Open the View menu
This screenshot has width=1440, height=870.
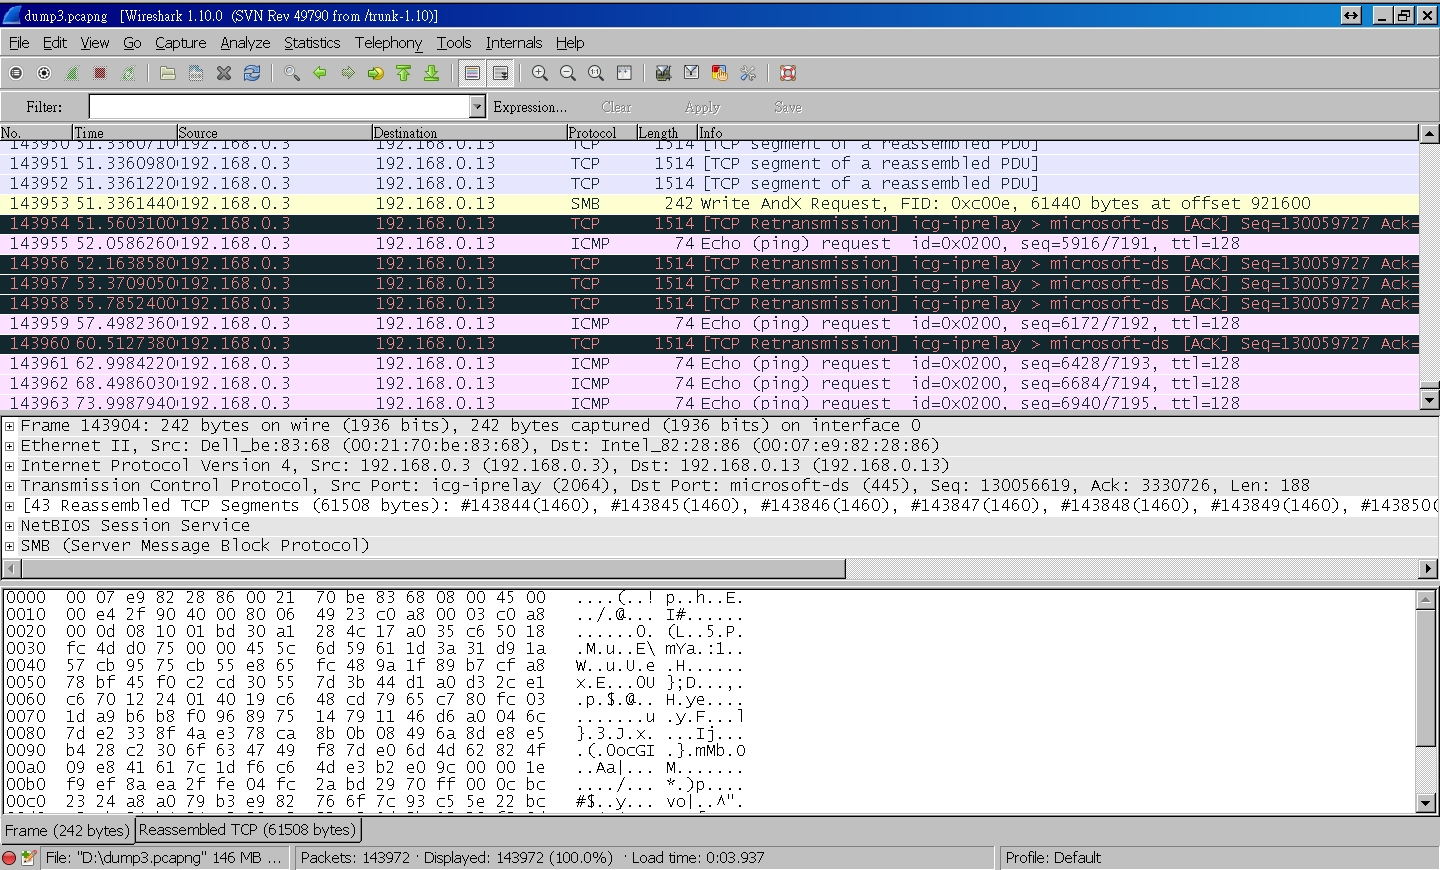95,43
